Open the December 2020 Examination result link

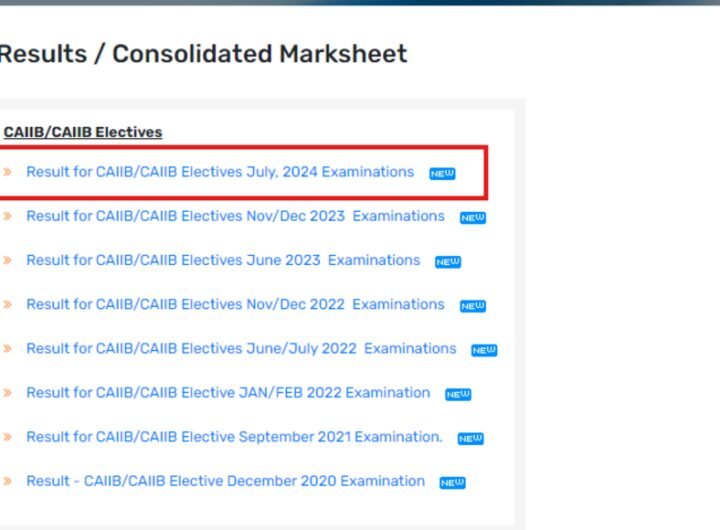click(225, 481)
